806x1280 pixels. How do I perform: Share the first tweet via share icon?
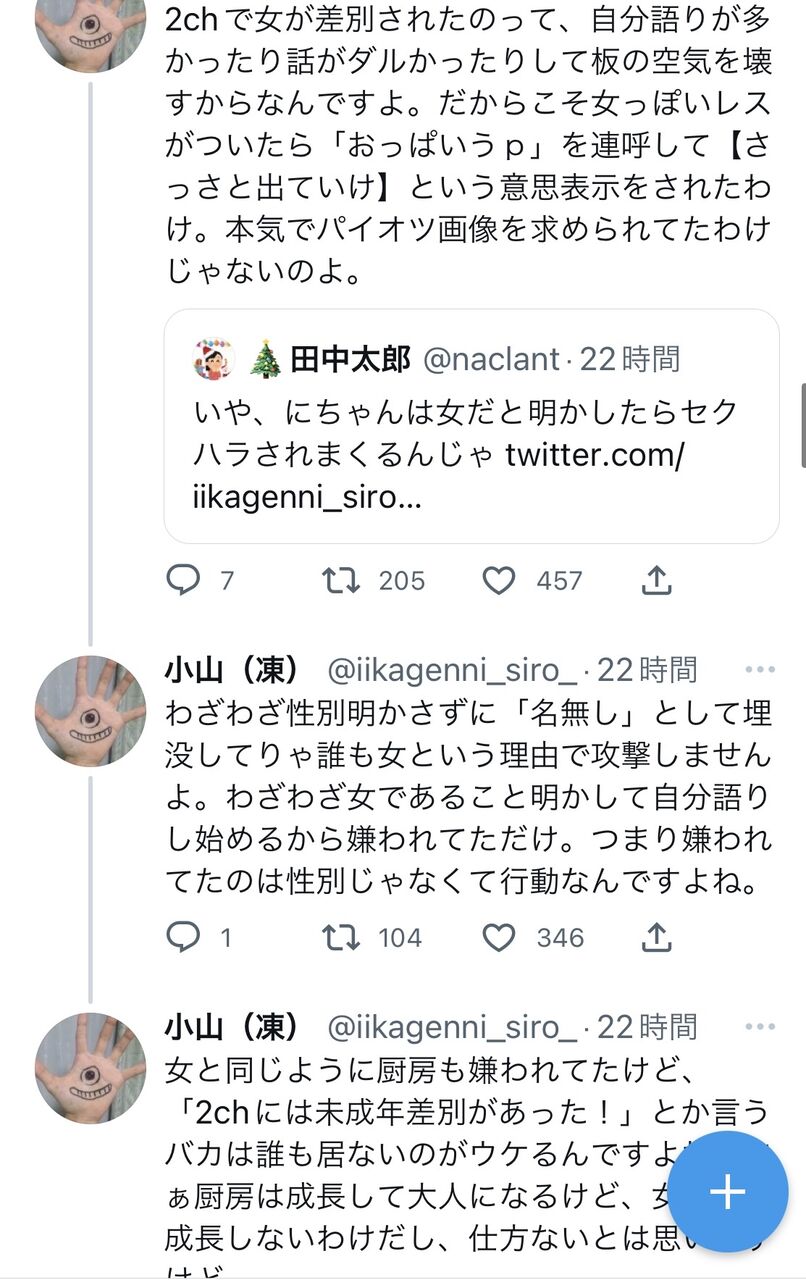pyautogui.click(x=655, y=580)
